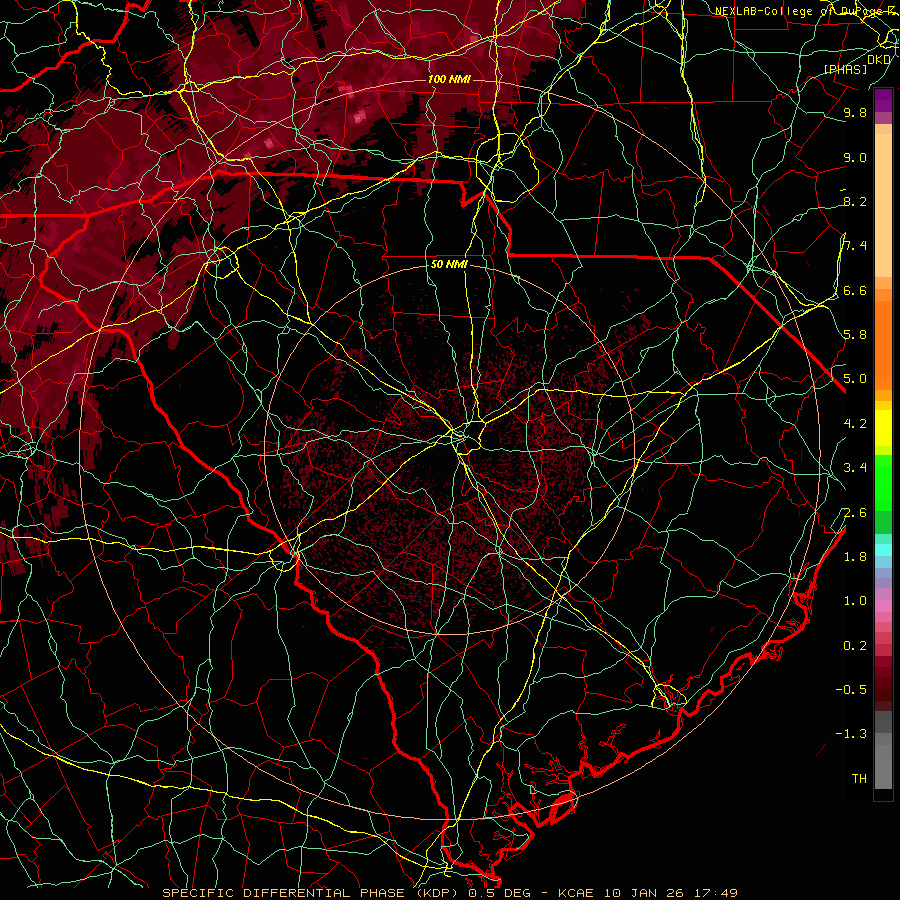This screenshot has width=900, height=900.
Task: Click the 7.4 value on the color scale
Action: point(855,246)
